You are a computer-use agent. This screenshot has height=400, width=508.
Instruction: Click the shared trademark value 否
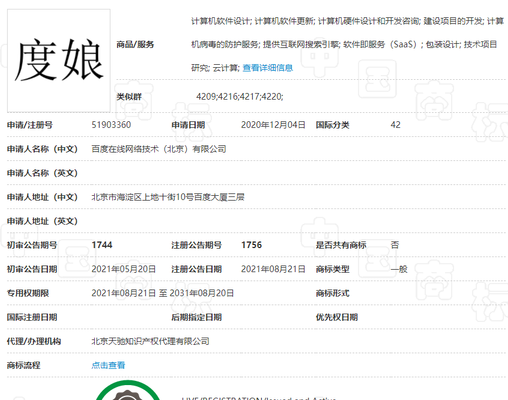[x=395, y=245]
